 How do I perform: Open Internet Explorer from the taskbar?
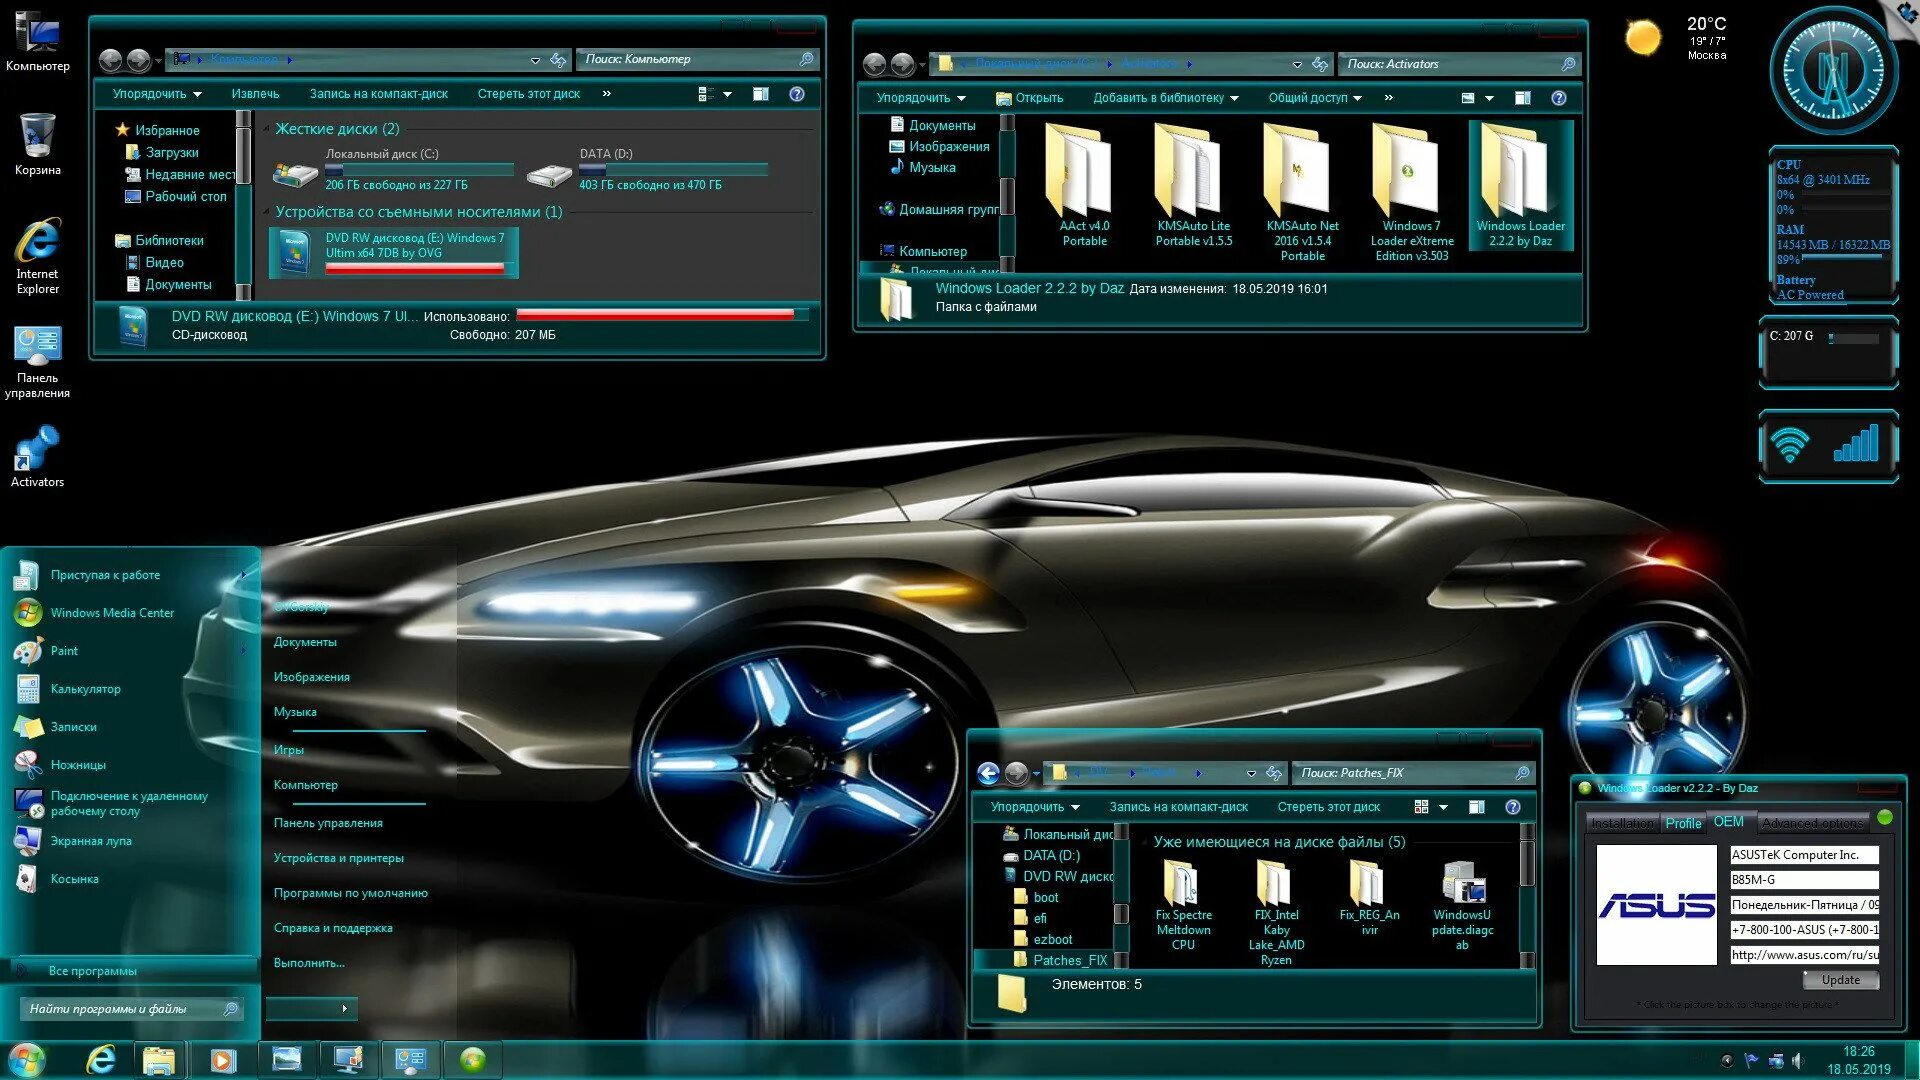pos(101,1059)
